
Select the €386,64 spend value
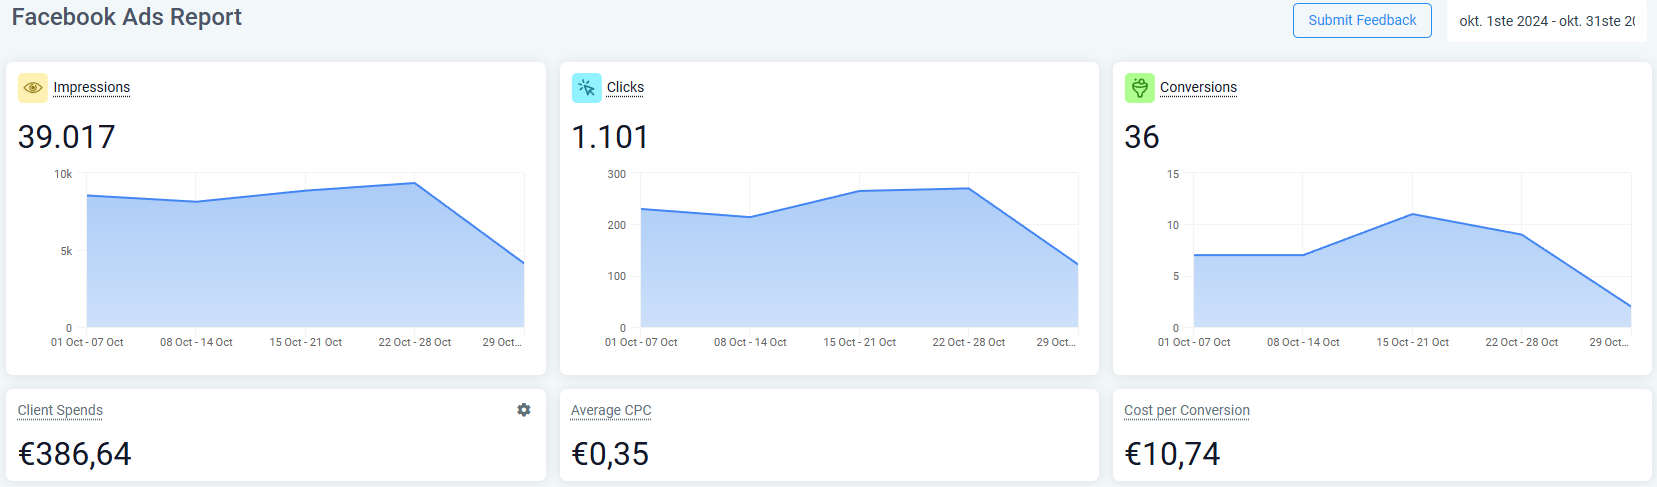coord(75,454)
